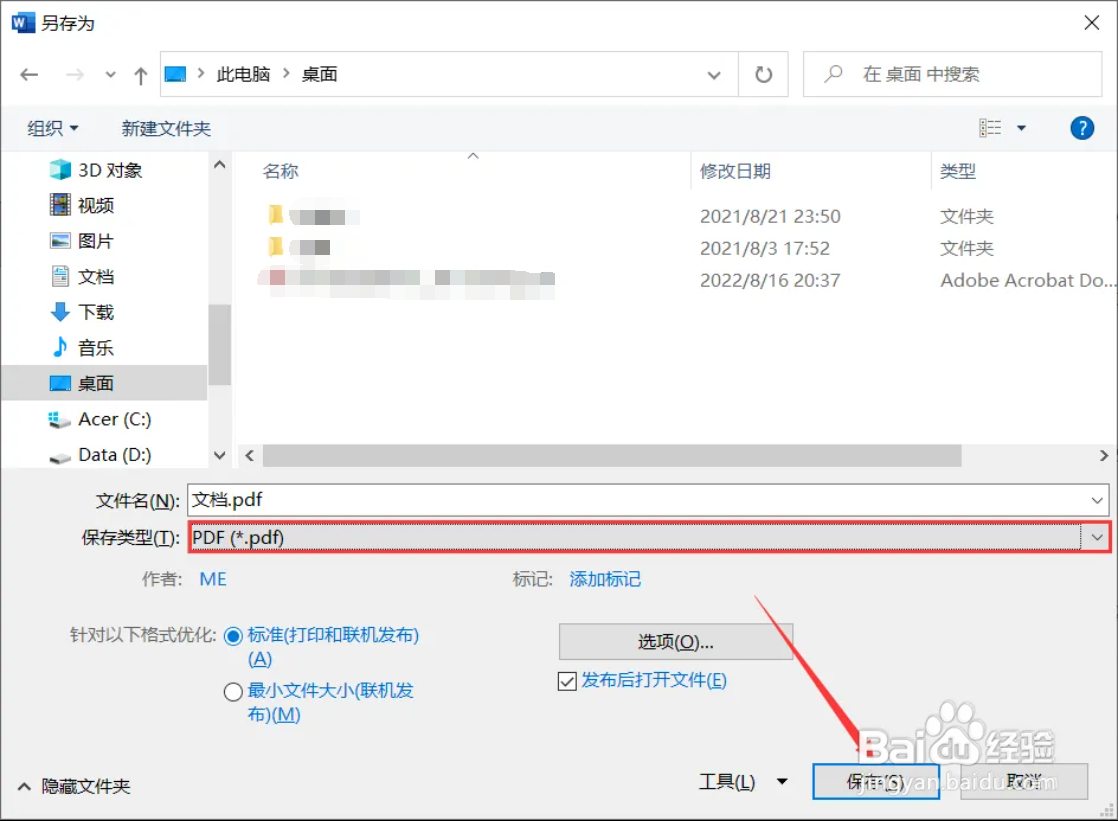Open the 音乐 folder in sidebar
The width and height of the screenshot is (1118, 821).
point(96,348)
